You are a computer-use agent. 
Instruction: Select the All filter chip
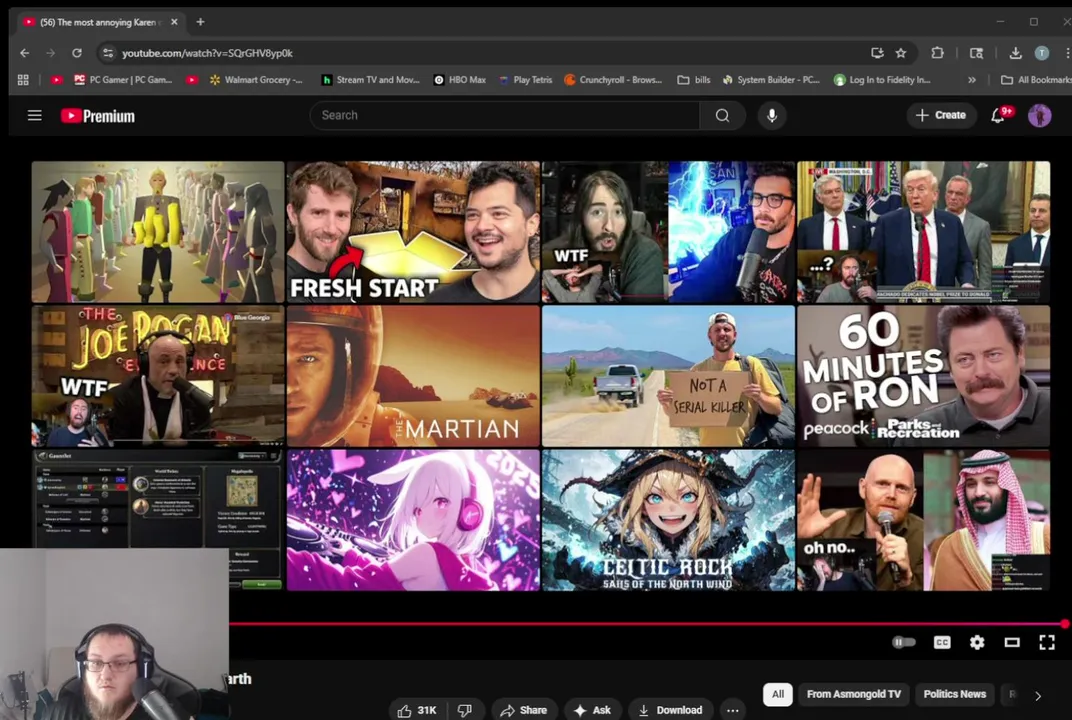point(778,694)
